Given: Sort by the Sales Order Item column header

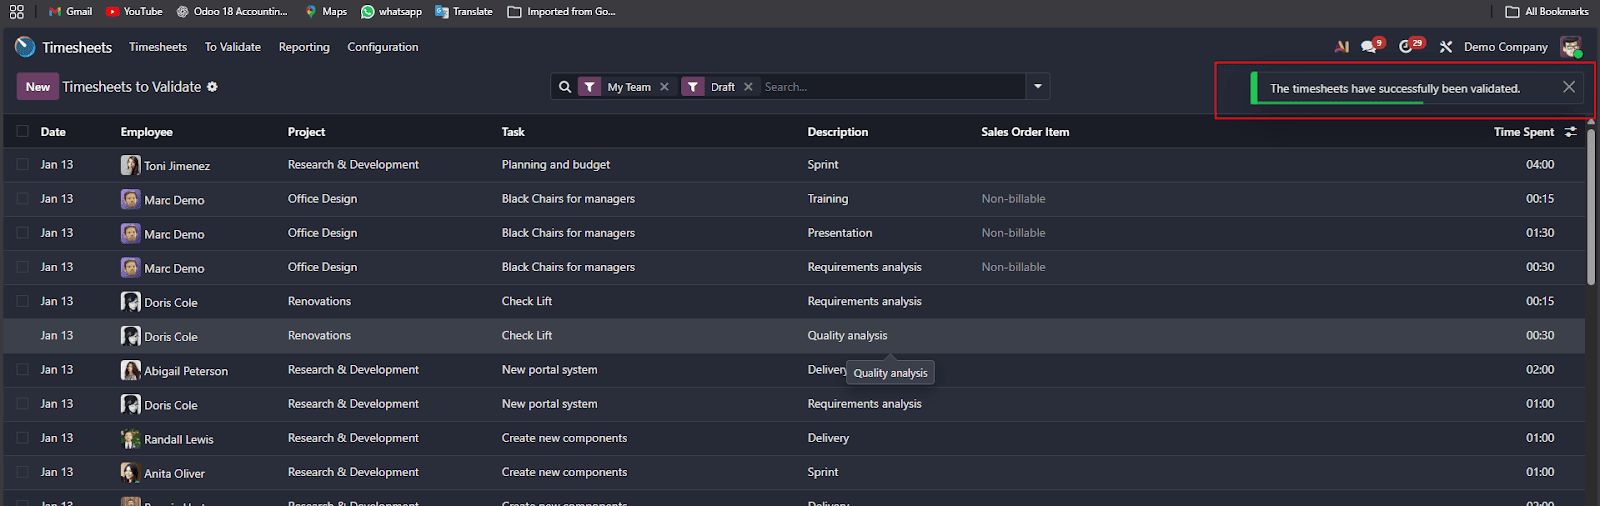Looking at the screenshot, I should pos(1025,132).
